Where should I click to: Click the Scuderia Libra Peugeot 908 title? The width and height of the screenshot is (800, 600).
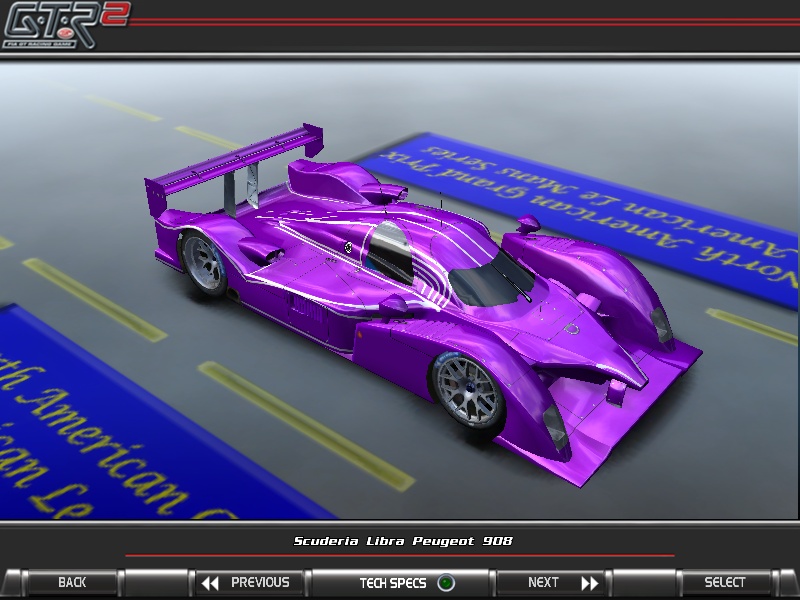point(403,541)
